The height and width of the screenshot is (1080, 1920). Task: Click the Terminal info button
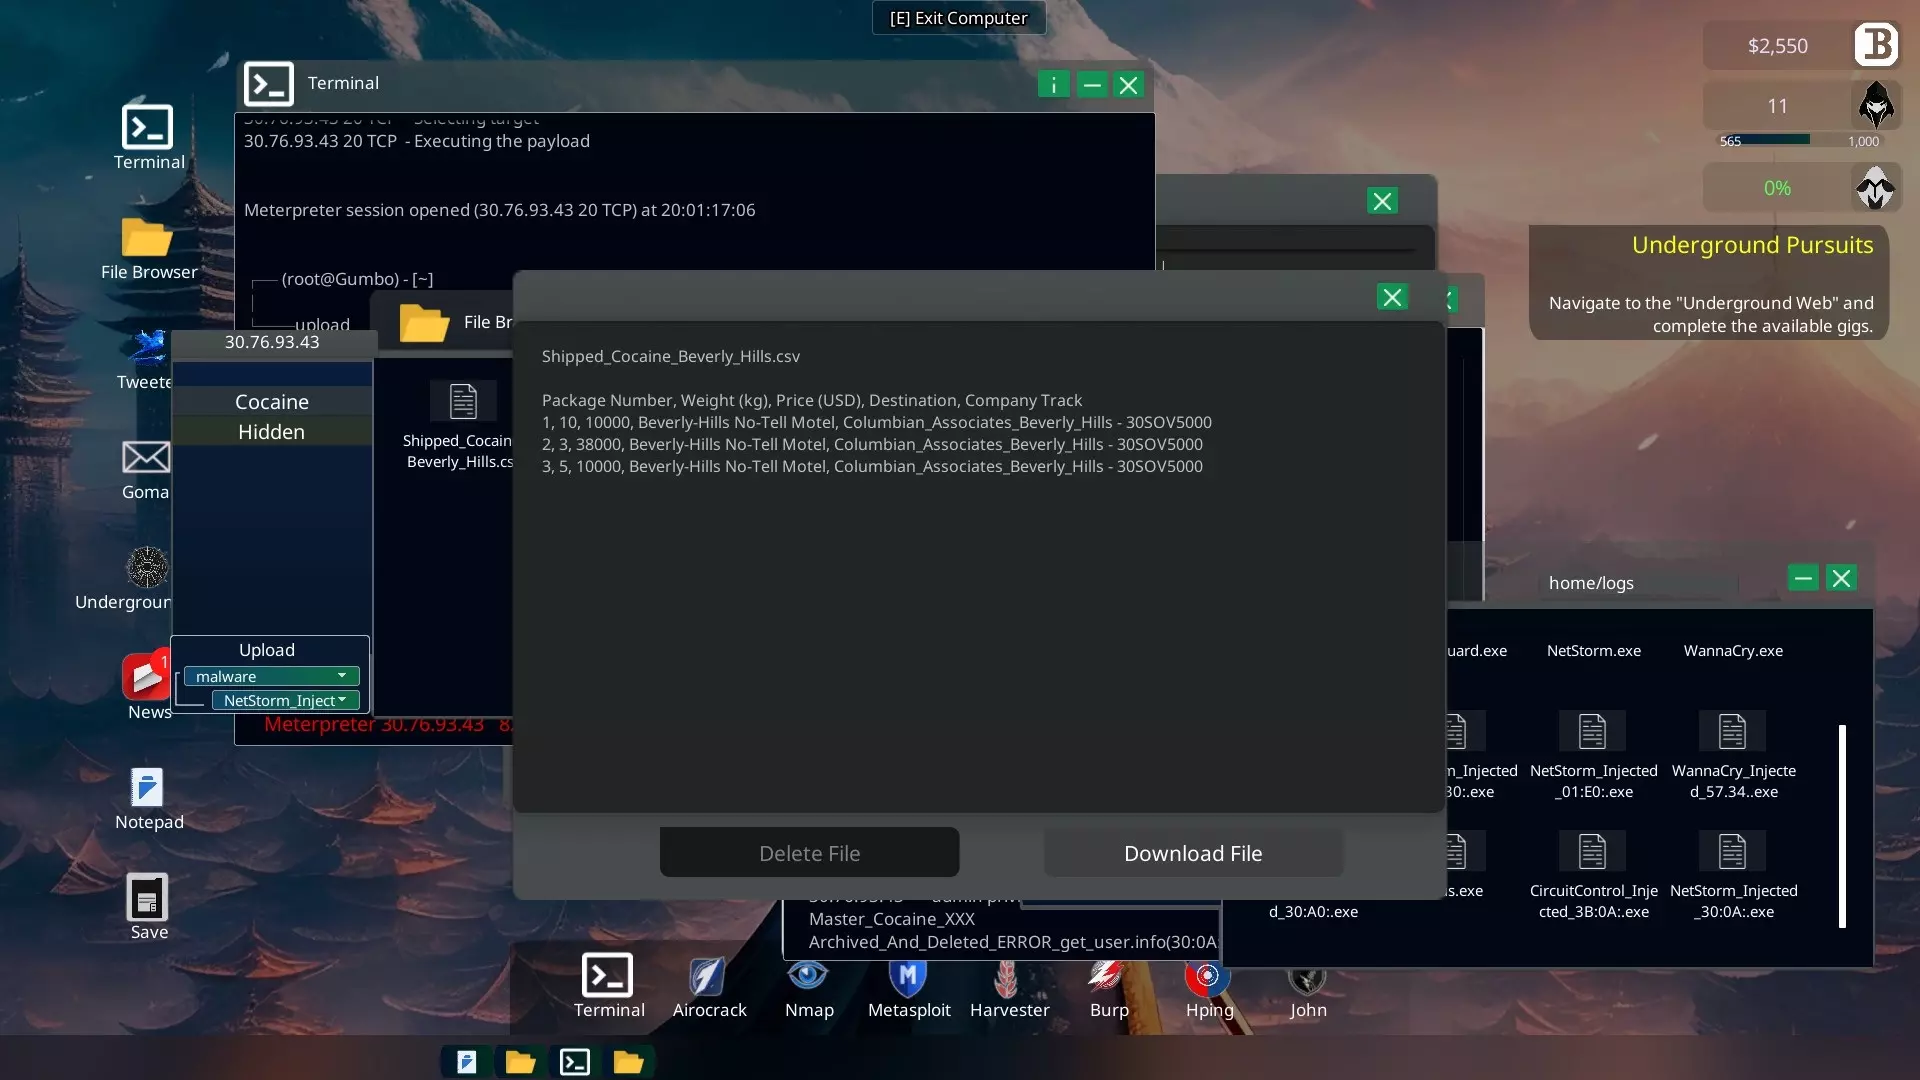tap(1053, 85)
